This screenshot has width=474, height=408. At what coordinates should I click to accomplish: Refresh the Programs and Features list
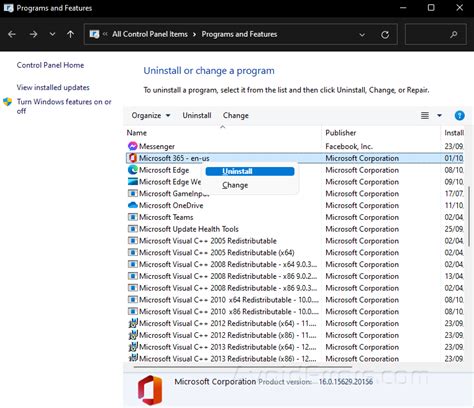pyautogui.click(x=385, y=34)
